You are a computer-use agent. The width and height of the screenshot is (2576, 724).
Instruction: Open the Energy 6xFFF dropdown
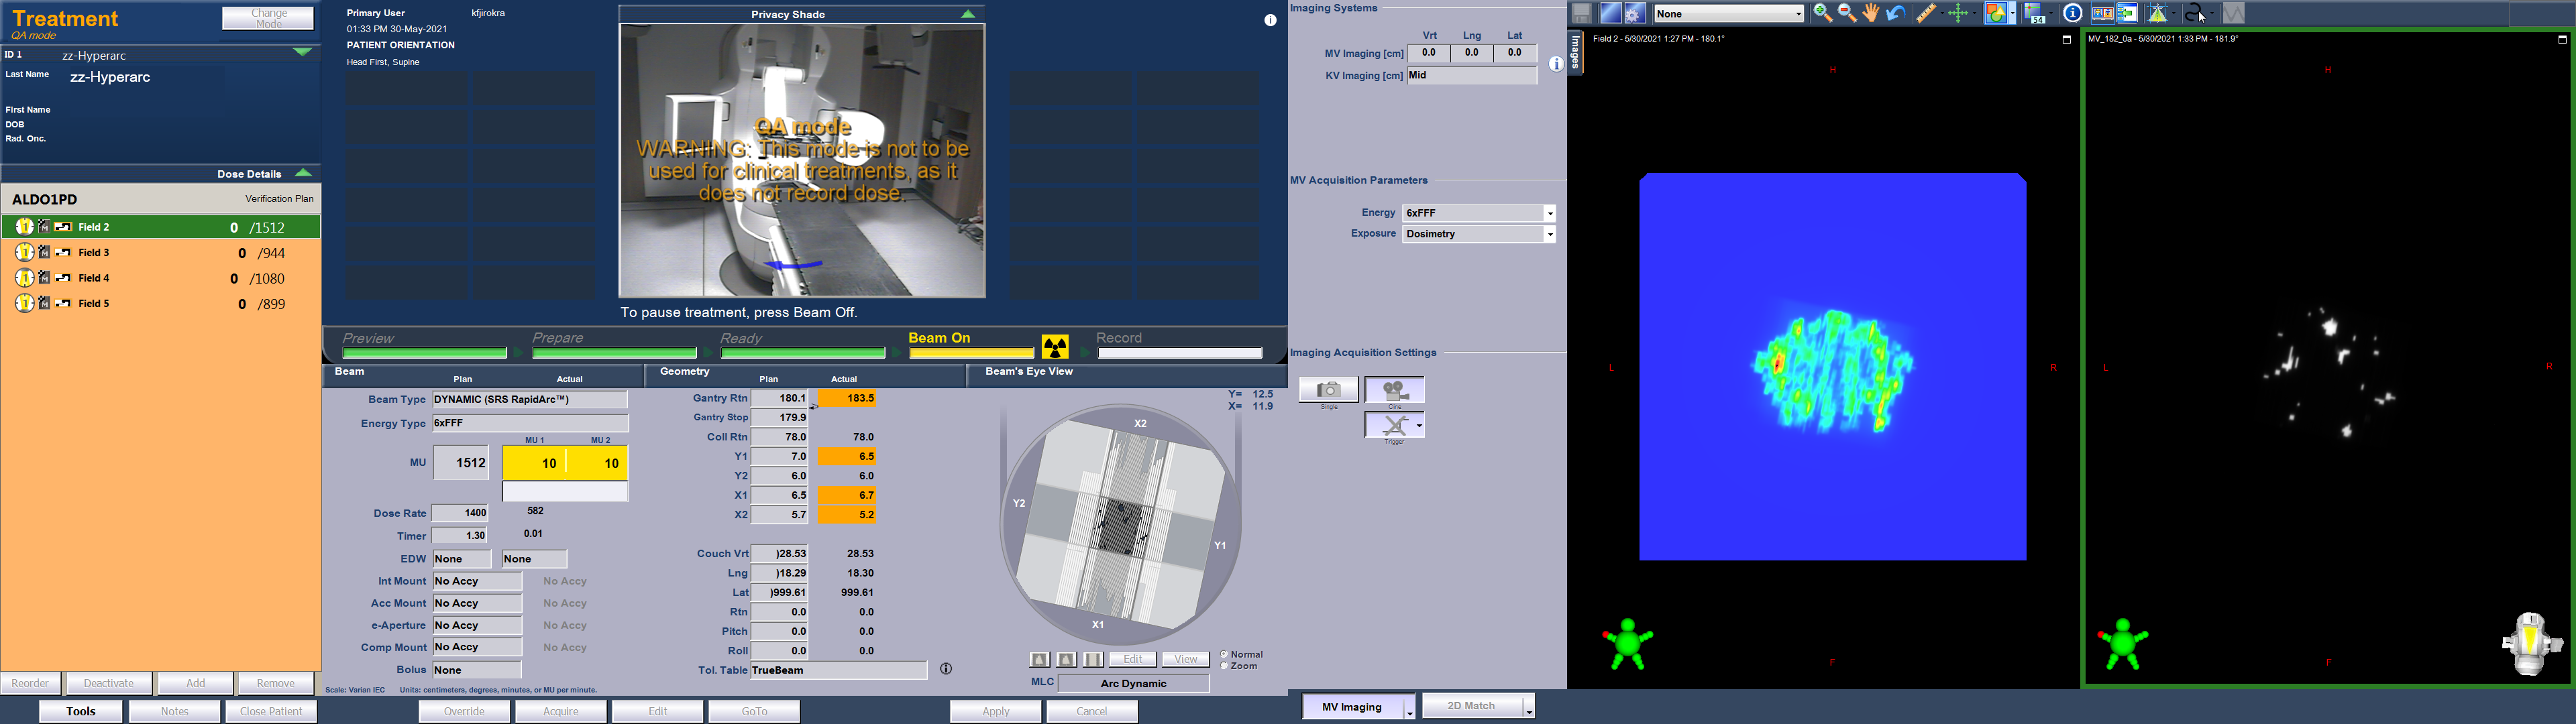(1549, 213)
